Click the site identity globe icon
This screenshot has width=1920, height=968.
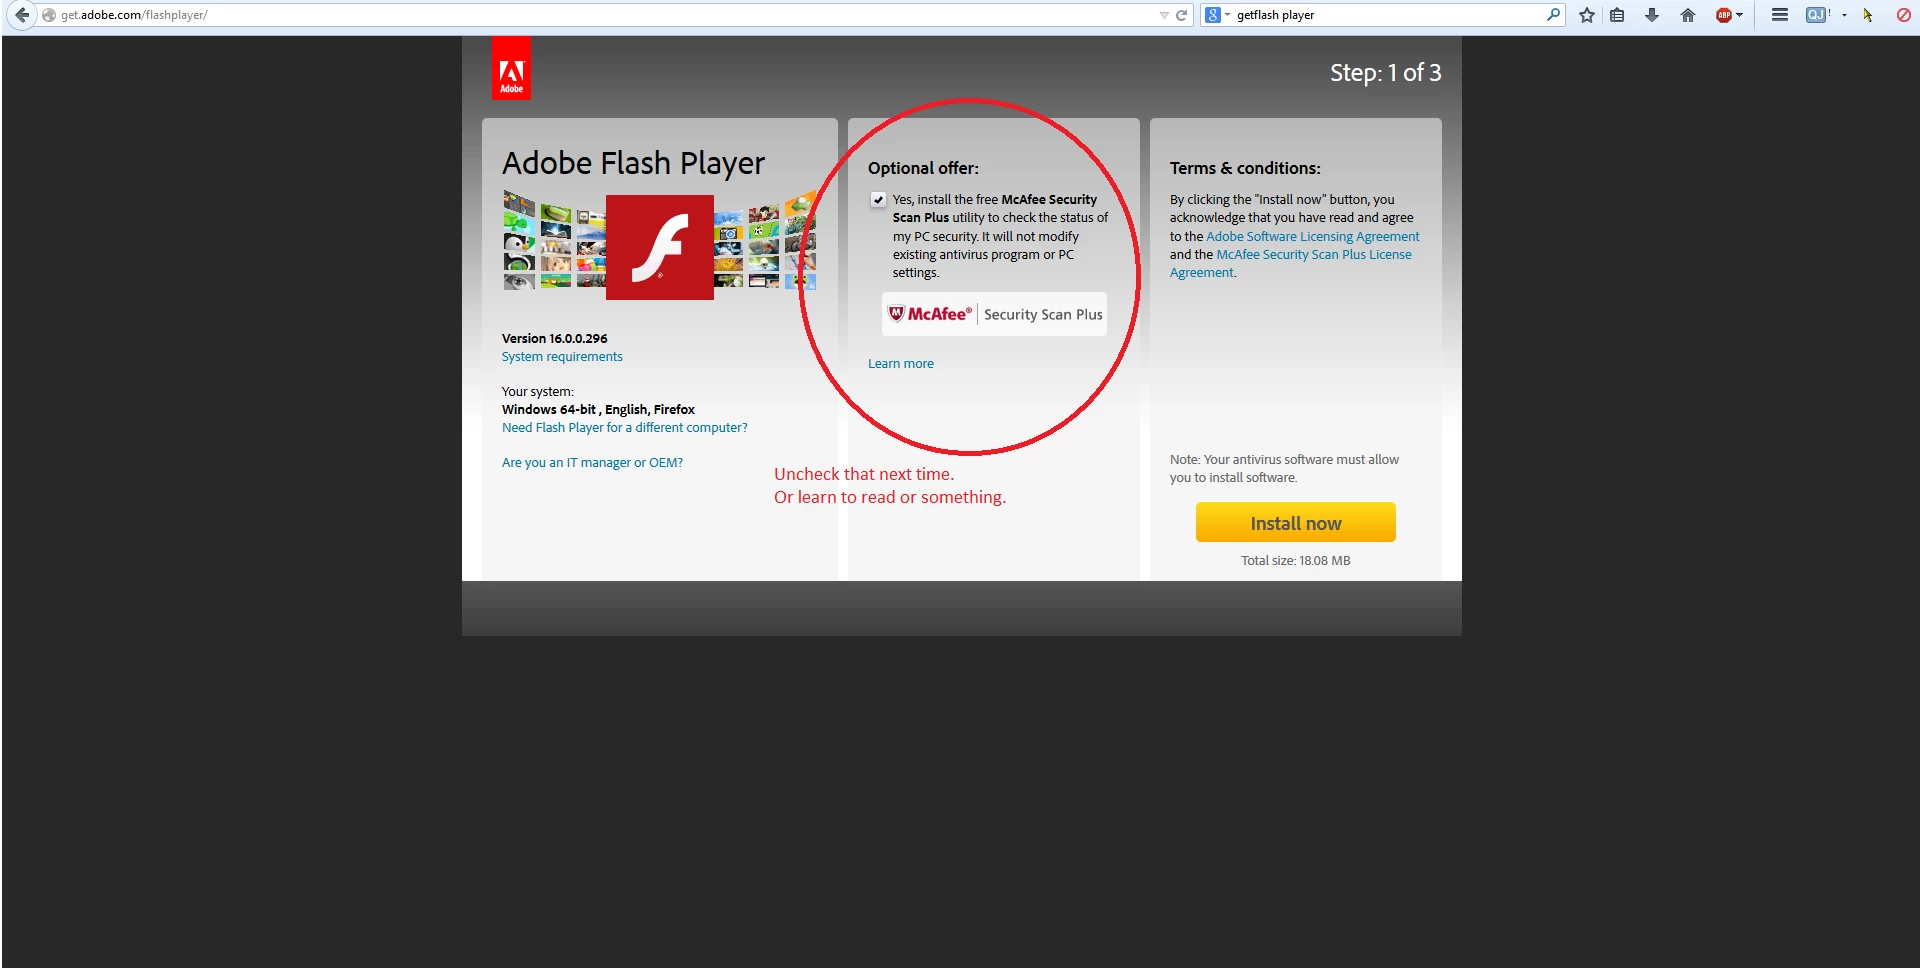[x=49, y=15]
